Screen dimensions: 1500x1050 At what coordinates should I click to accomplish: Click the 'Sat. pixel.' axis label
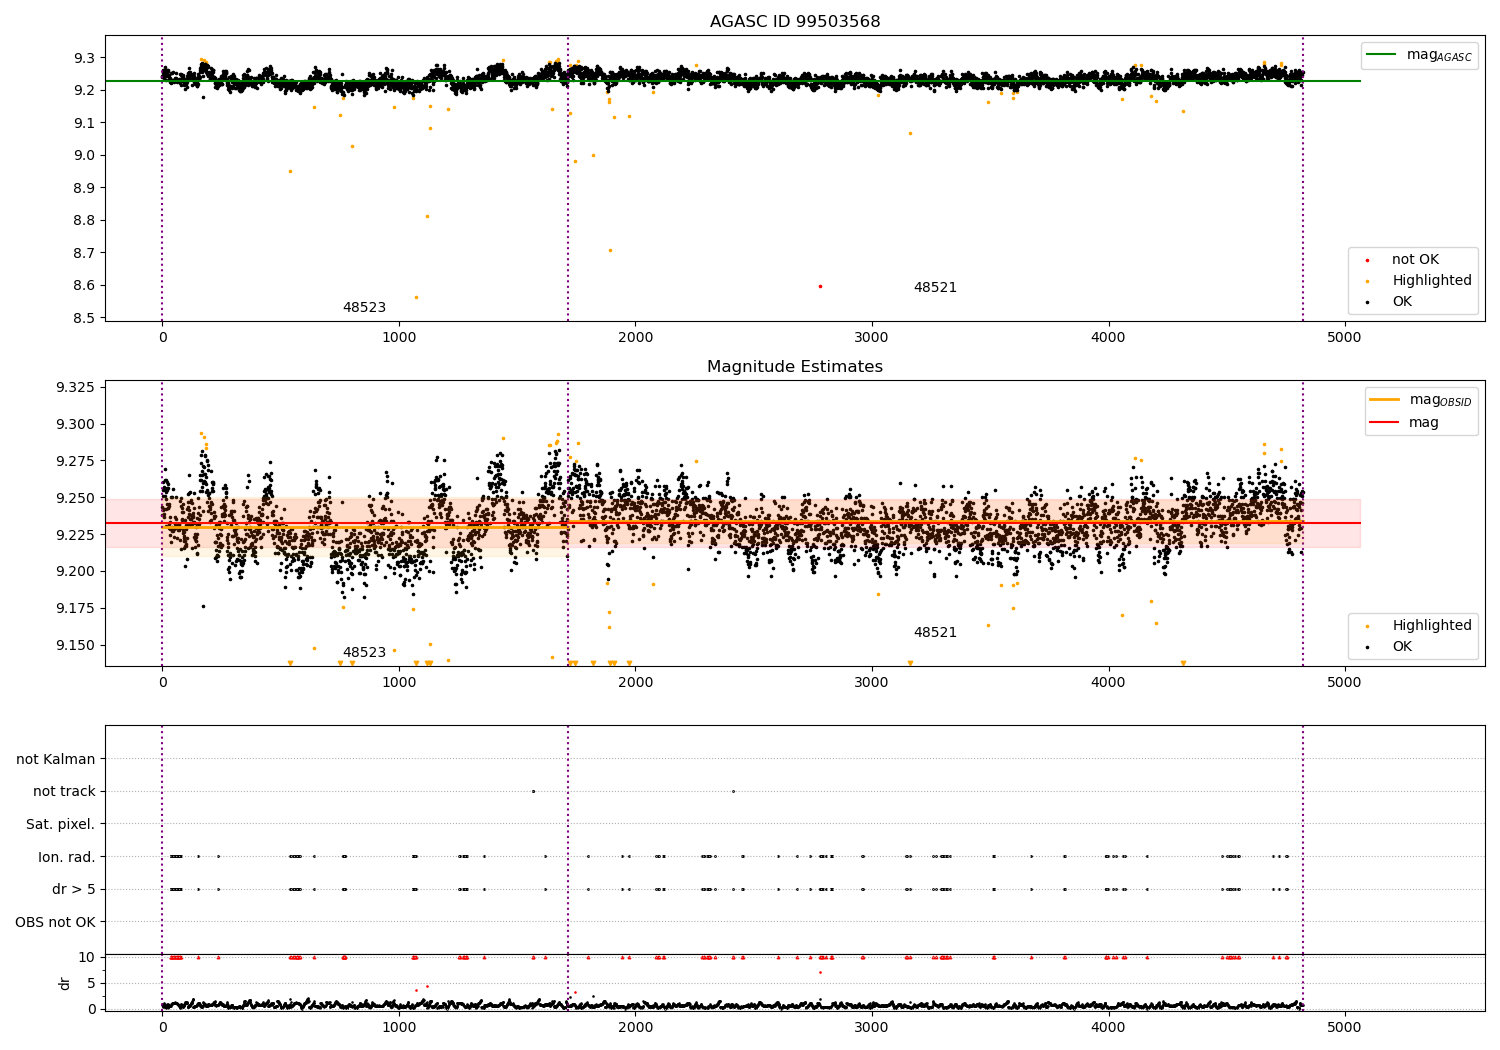pos(61,825)
